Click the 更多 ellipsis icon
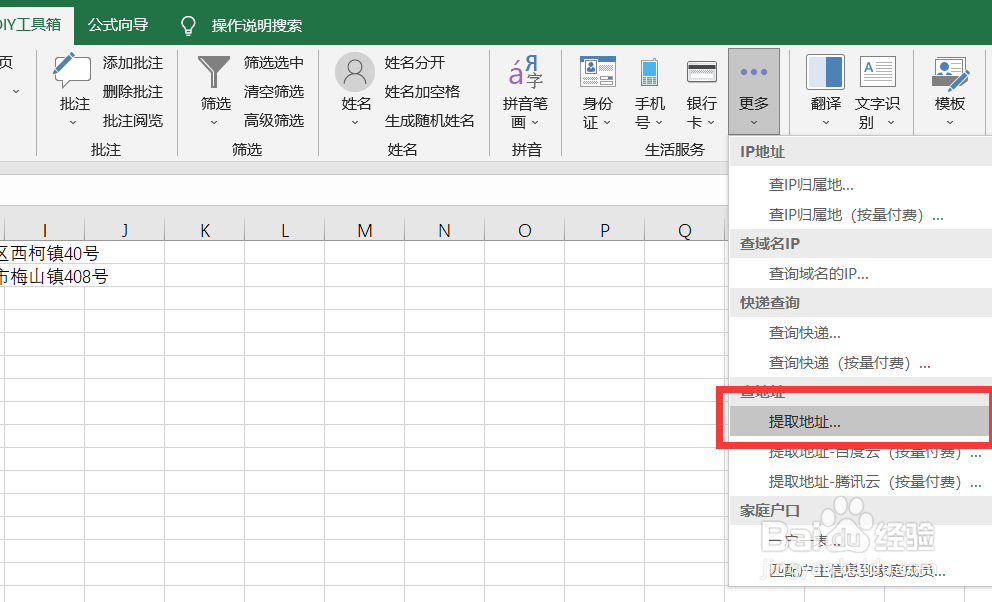This screenshot has width=992, height=602. 754,72
